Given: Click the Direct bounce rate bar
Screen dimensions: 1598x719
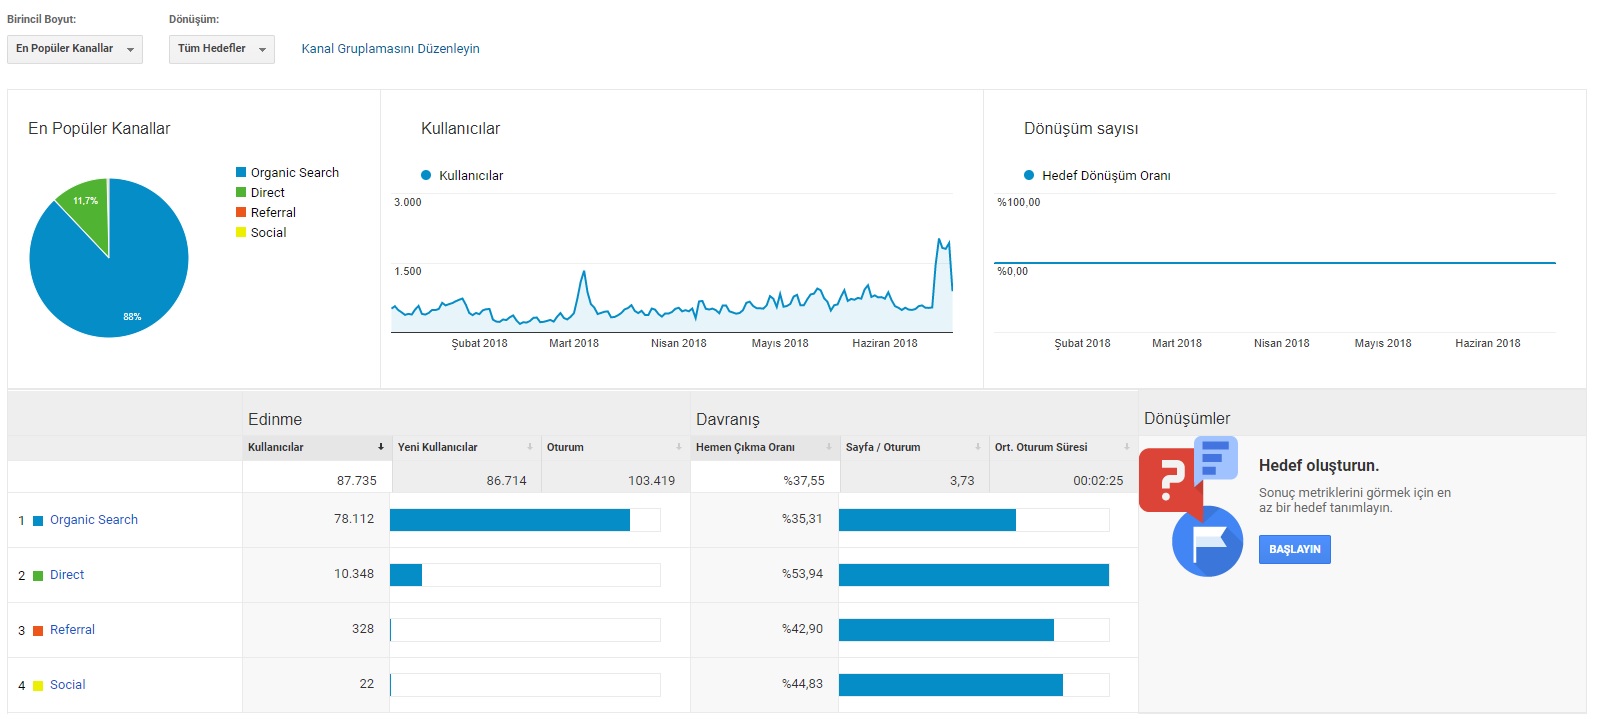Looking at the screenshot, I should (x=974, y=575).
